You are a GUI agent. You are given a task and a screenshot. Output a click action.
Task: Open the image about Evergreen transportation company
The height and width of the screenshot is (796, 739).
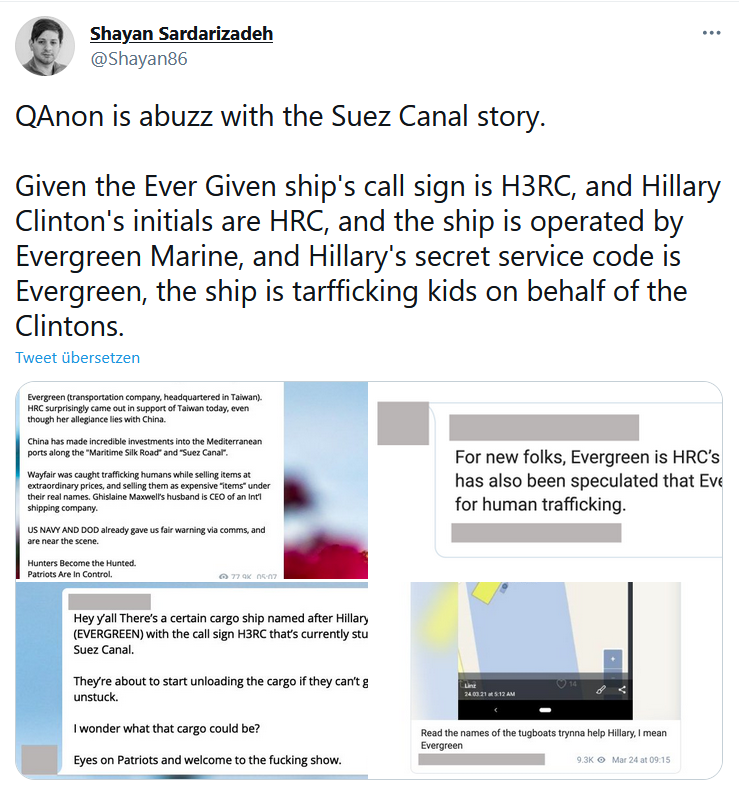pyautogui.click(x=192, y=480)
